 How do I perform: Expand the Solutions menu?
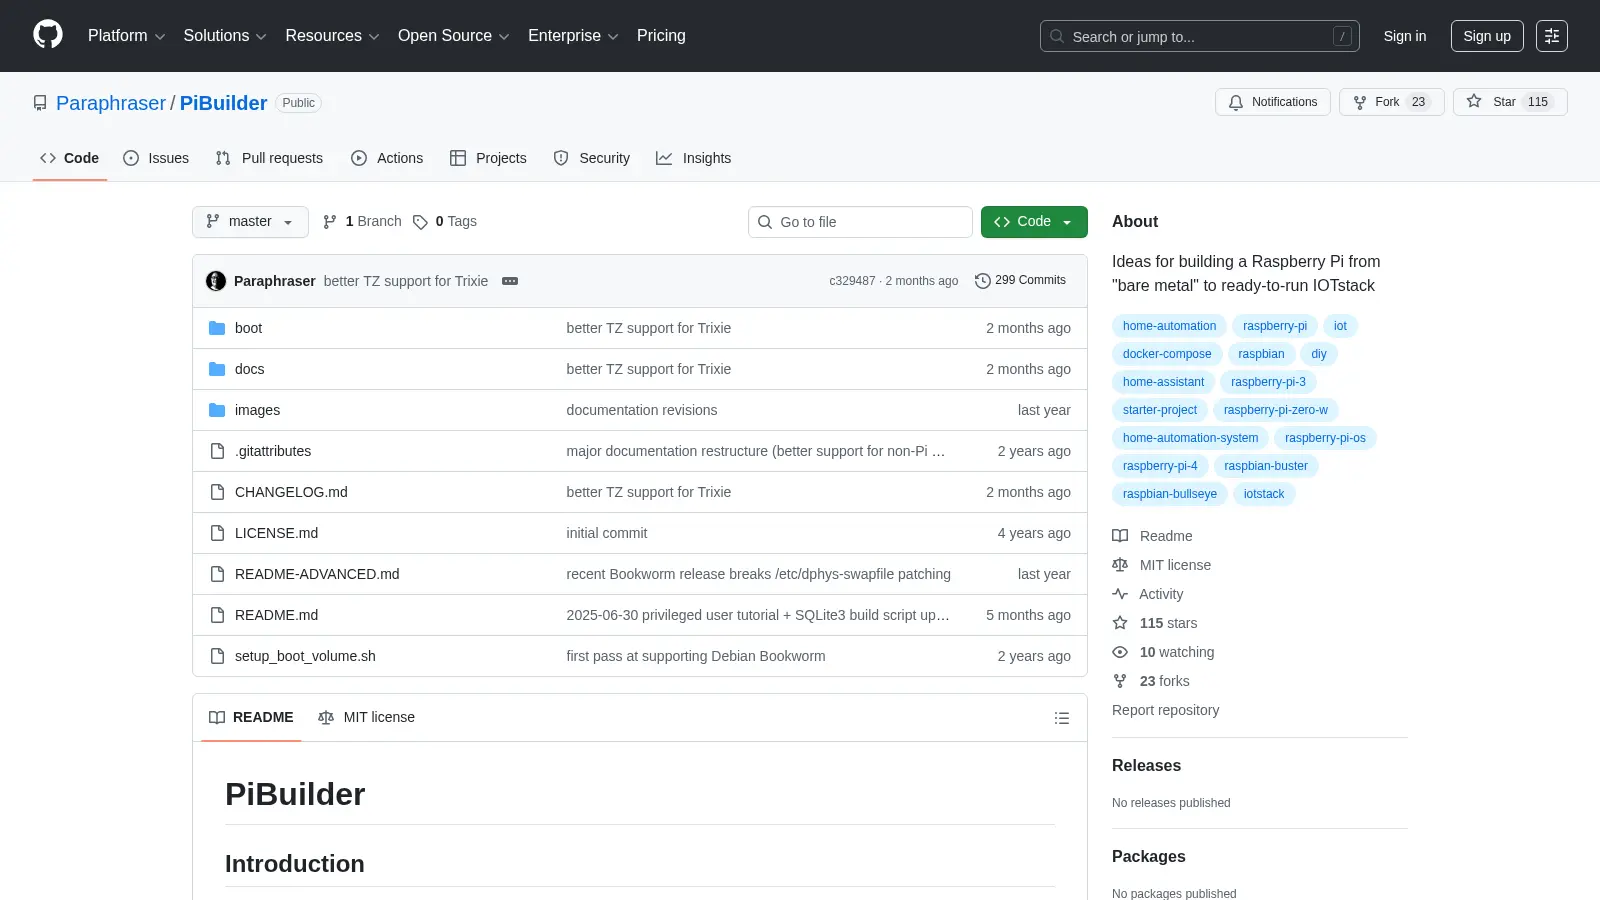[225, 36]
